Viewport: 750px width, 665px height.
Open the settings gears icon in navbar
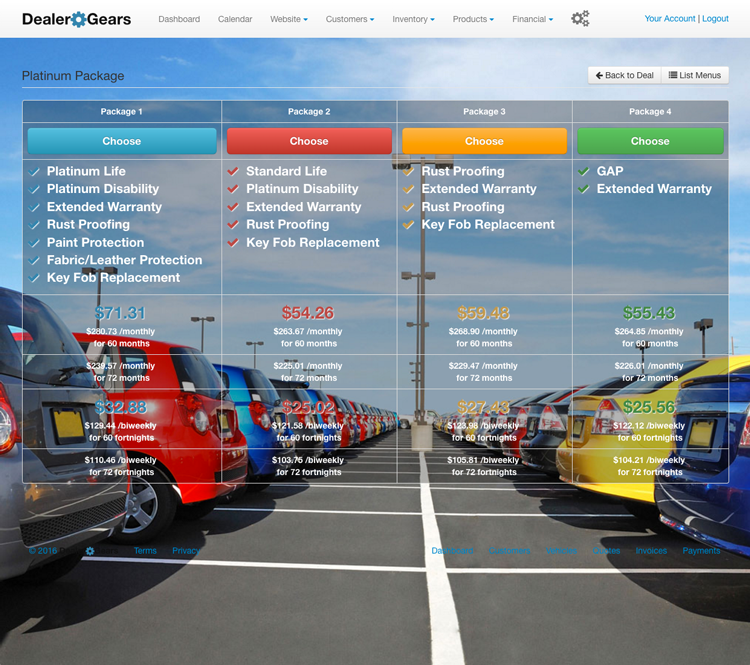pyautogui.click(x=580, y=19)
